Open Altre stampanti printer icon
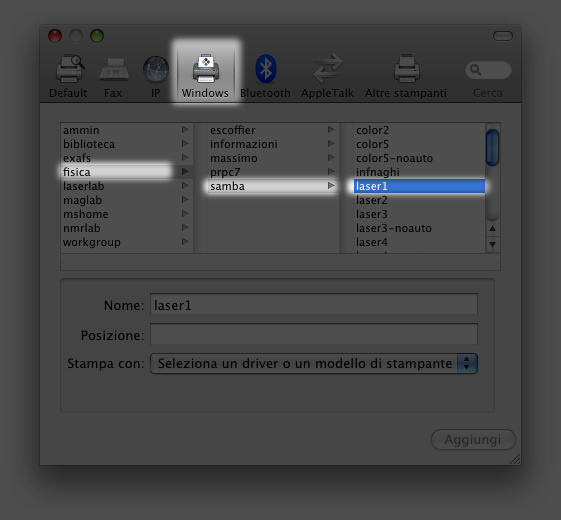This screenshot has height=520, width=561. click(407, 68)
